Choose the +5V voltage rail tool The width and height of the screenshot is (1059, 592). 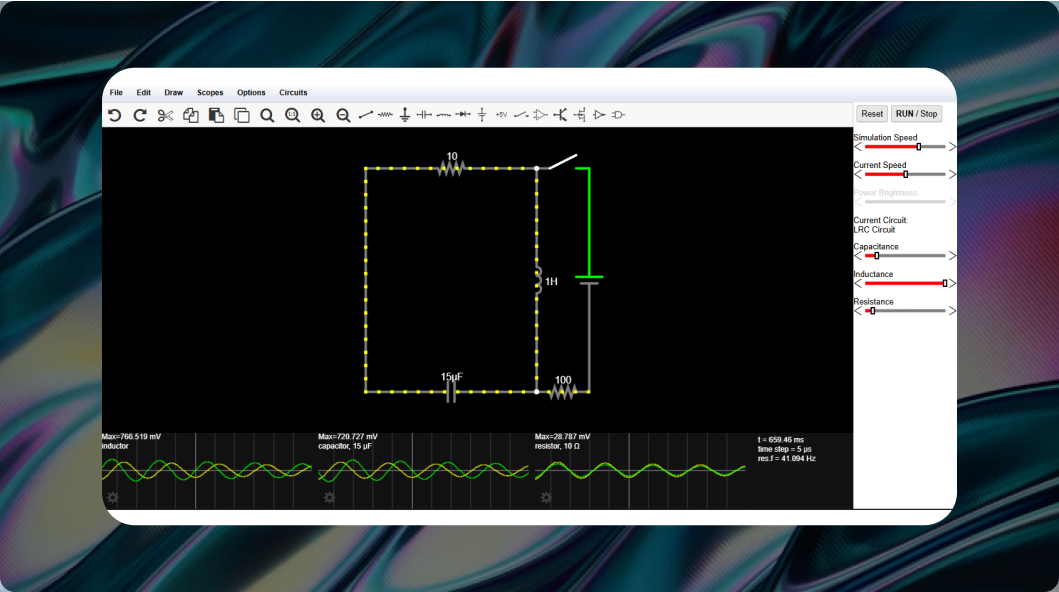coord(501,115)
